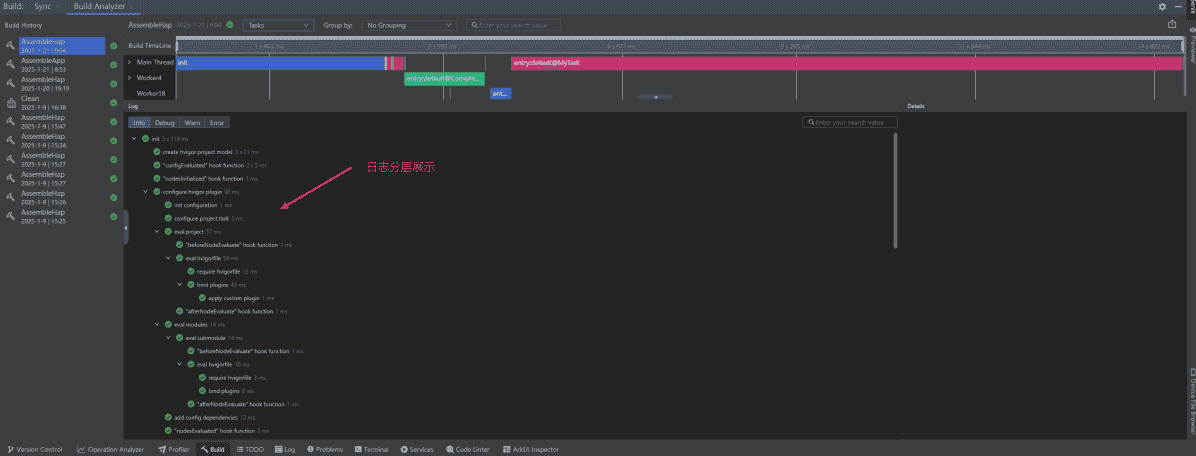Click the Build Analyzer settings gear icon

[x=1162, y=6]
